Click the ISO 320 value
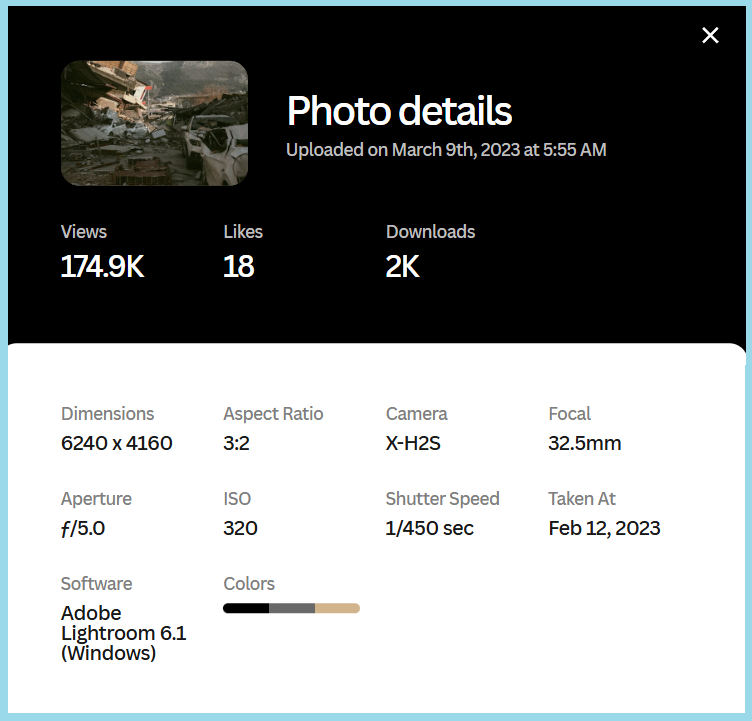The image size is (752, 721). 240,528
